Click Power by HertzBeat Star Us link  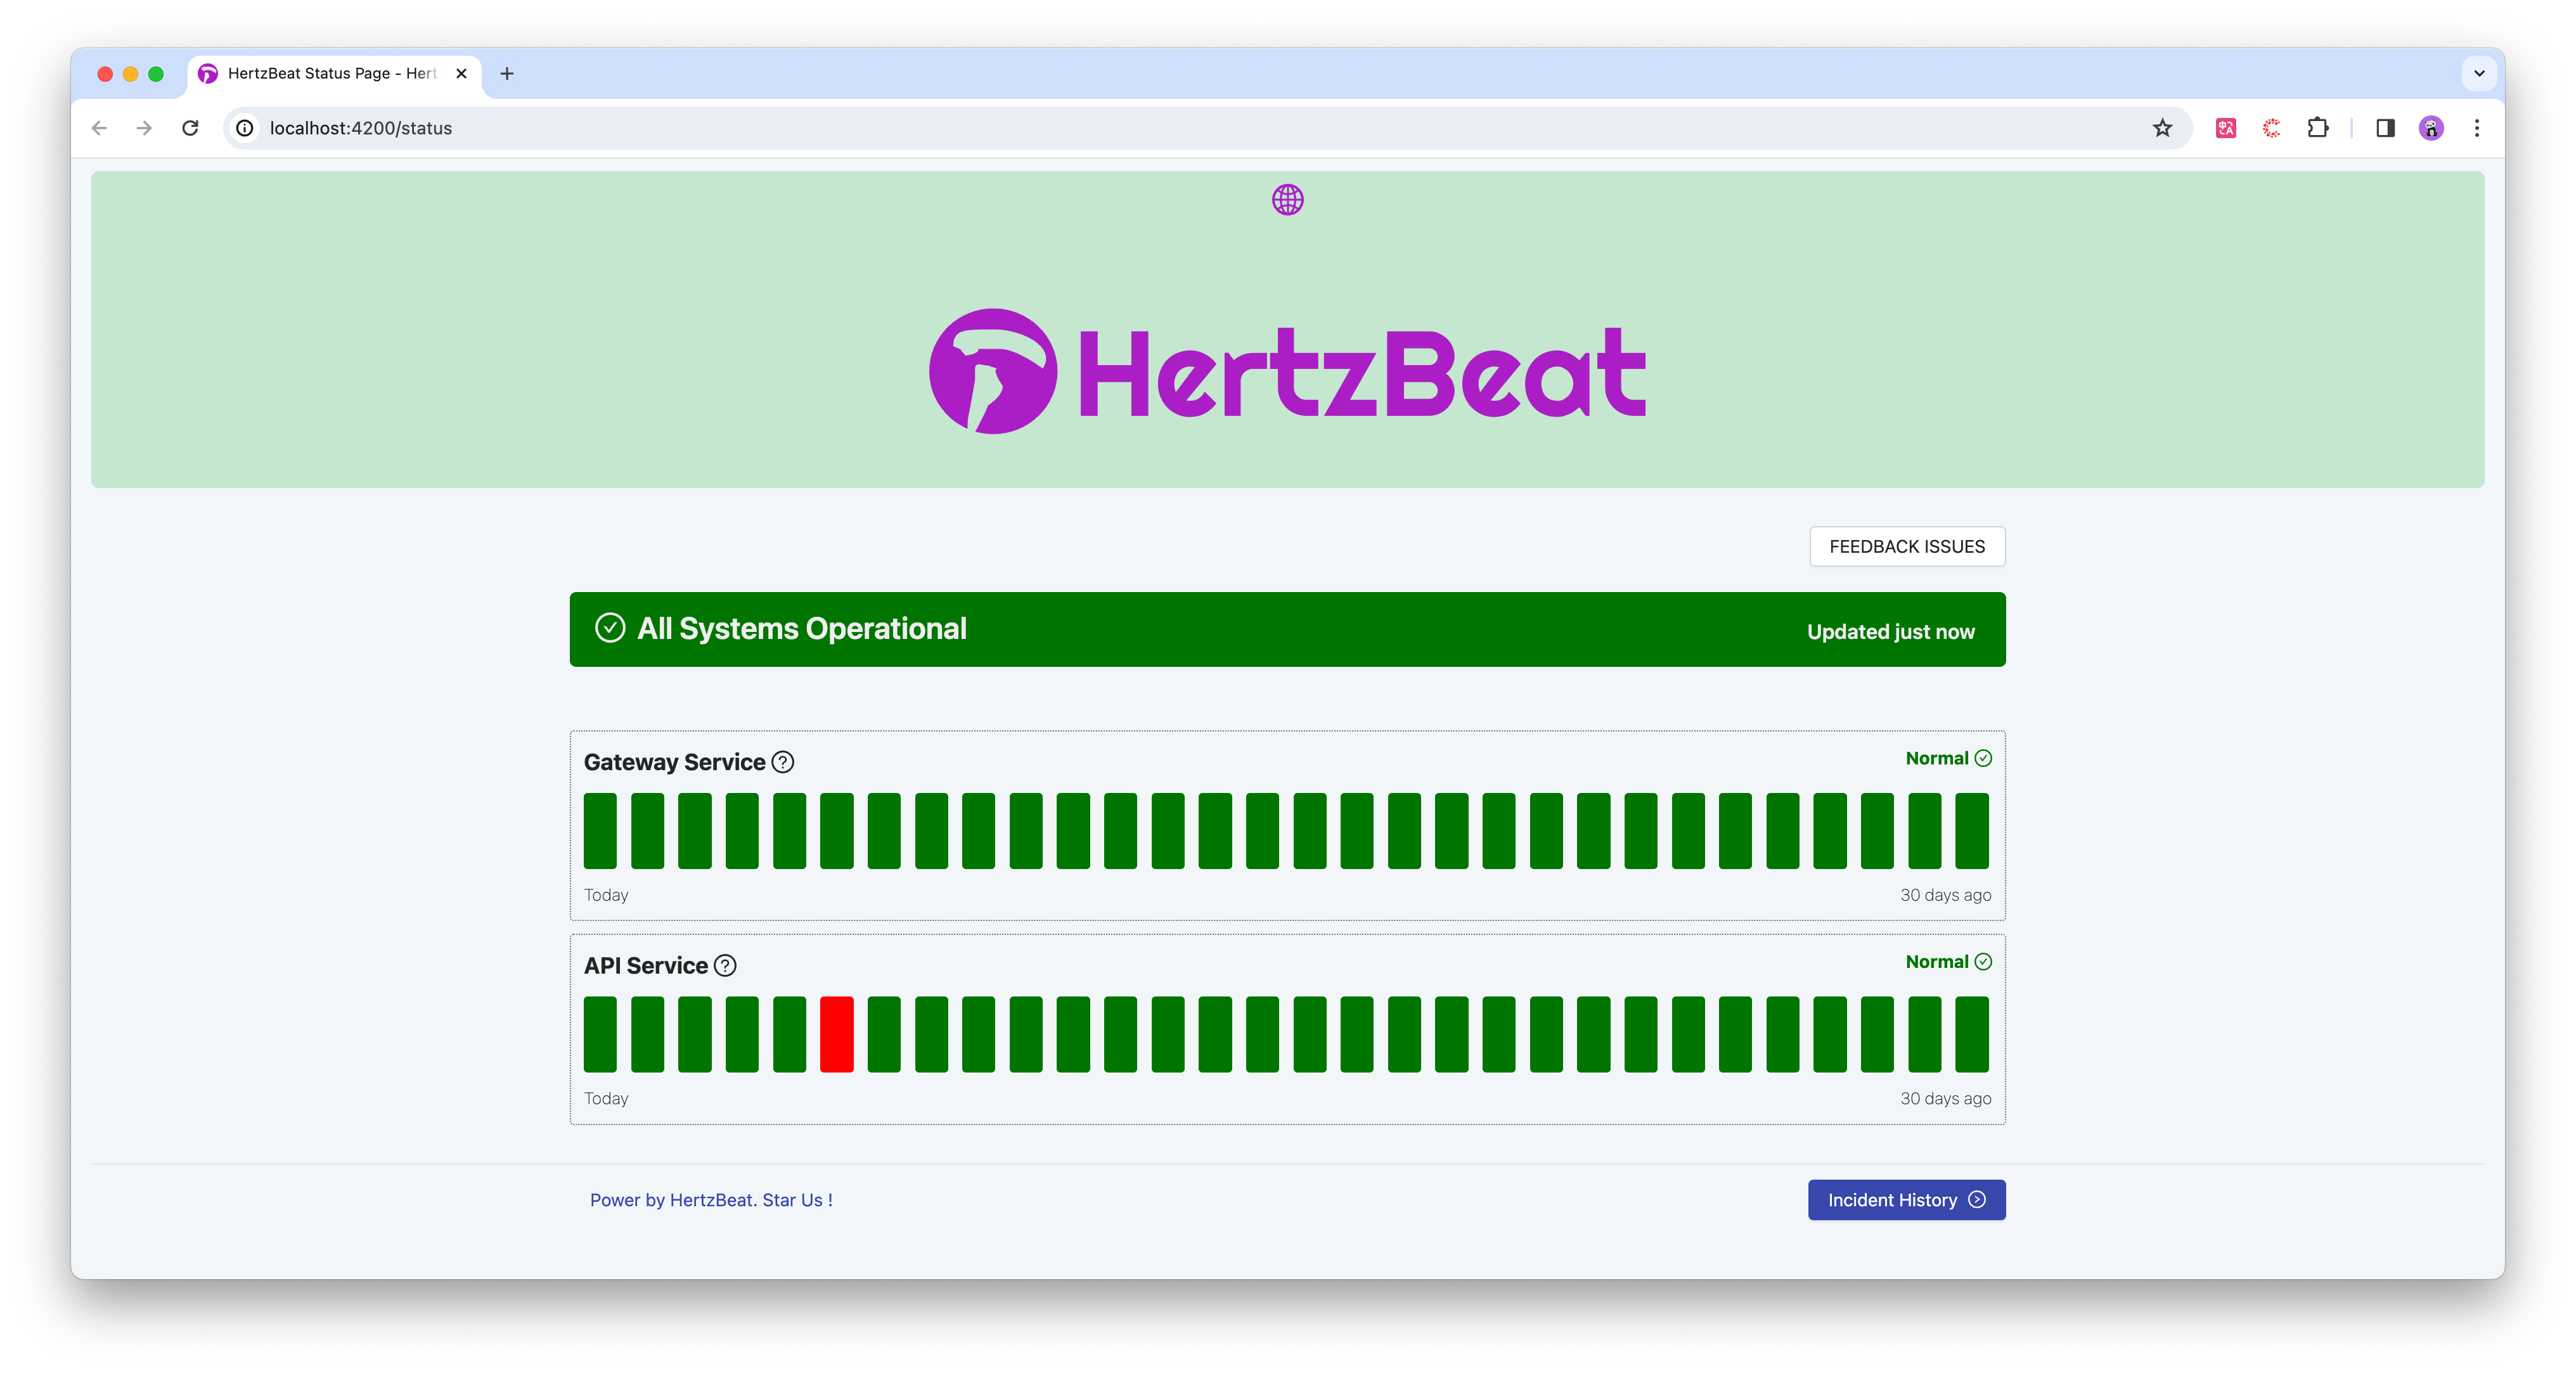tap(711, 1200)
